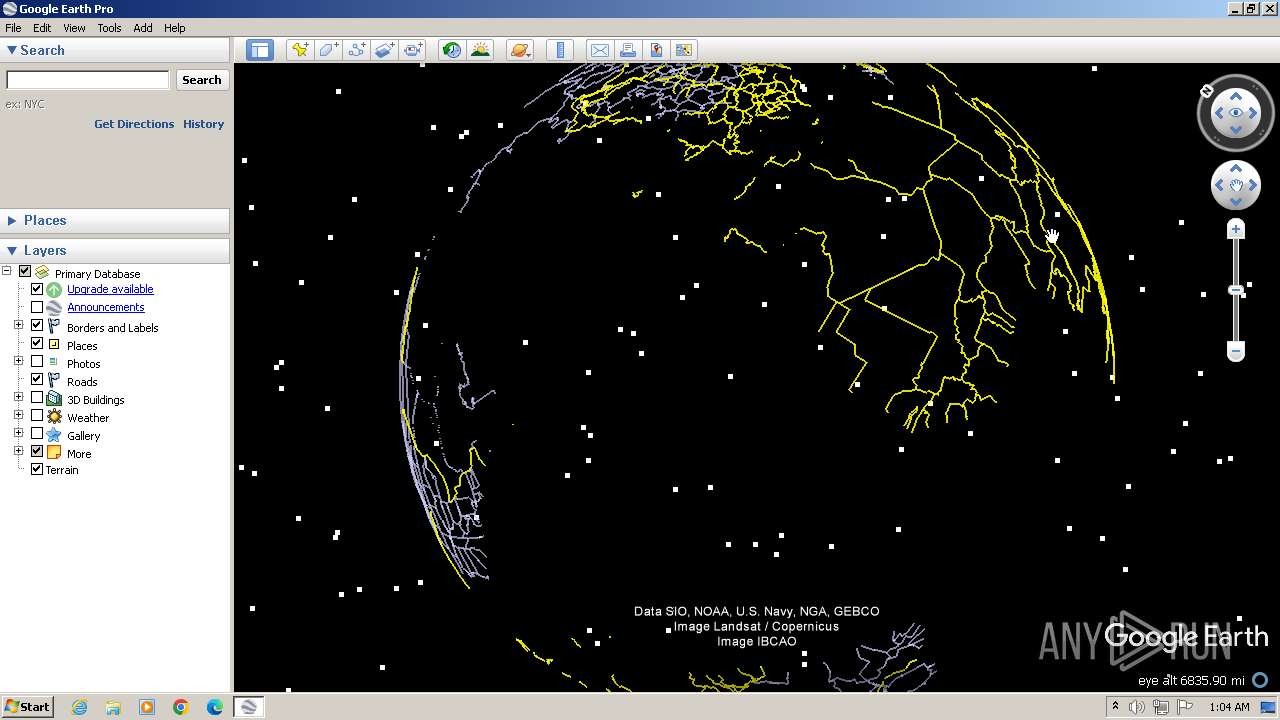Open Microsoft Edge from taskbar
This screenshot has width=1280, height=720.
pos(215,707)
